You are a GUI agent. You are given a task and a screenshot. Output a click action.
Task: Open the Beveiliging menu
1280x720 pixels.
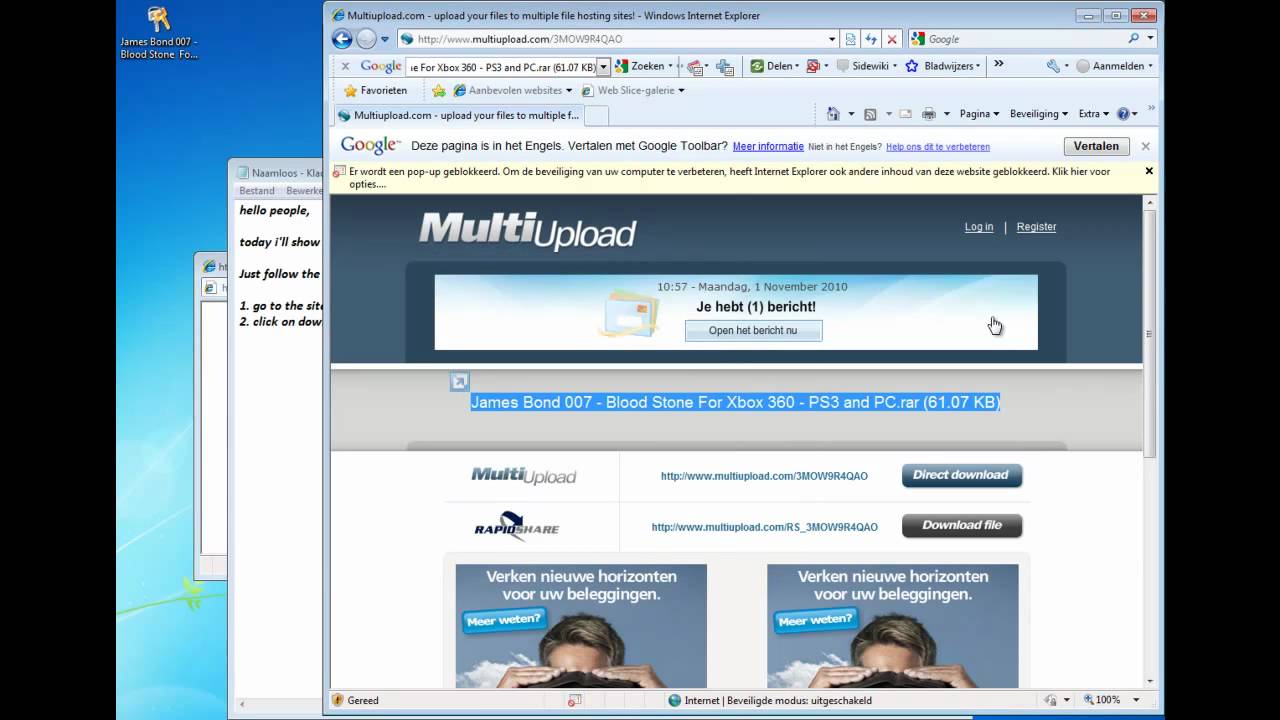(x=1039, y=114)
